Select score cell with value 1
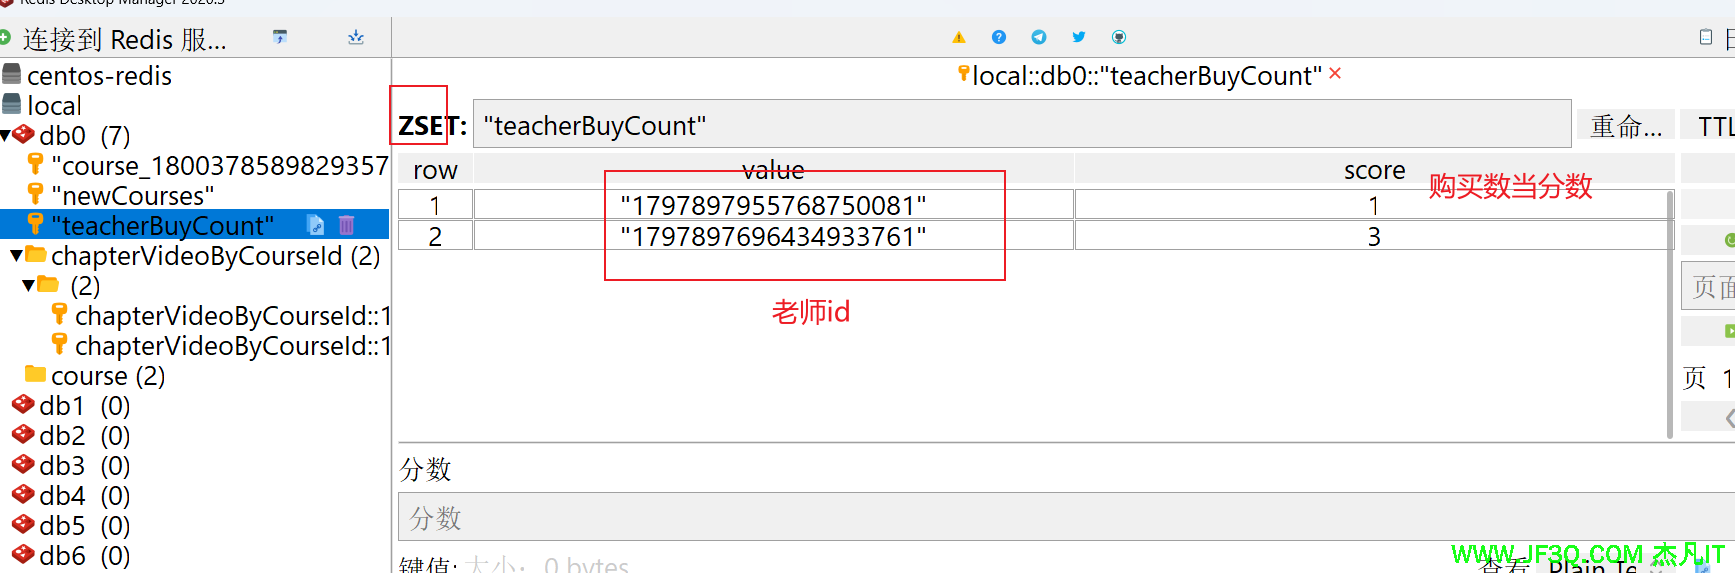Viewport: 1735px width, 573px height. (x=1374, y=205)
